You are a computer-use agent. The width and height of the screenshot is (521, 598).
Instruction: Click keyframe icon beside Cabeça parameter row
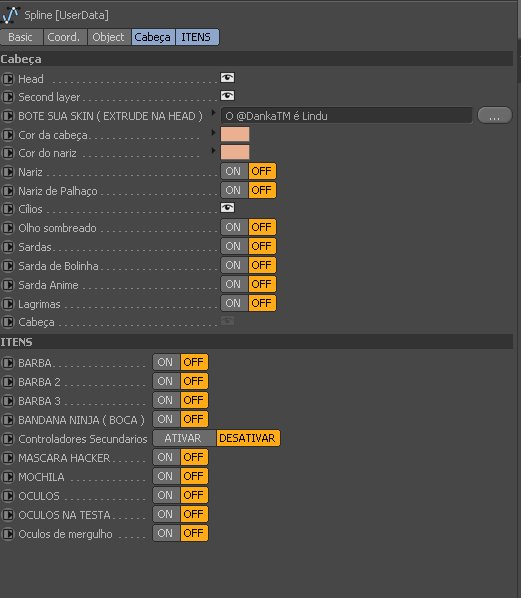click(x=8, y=322)
